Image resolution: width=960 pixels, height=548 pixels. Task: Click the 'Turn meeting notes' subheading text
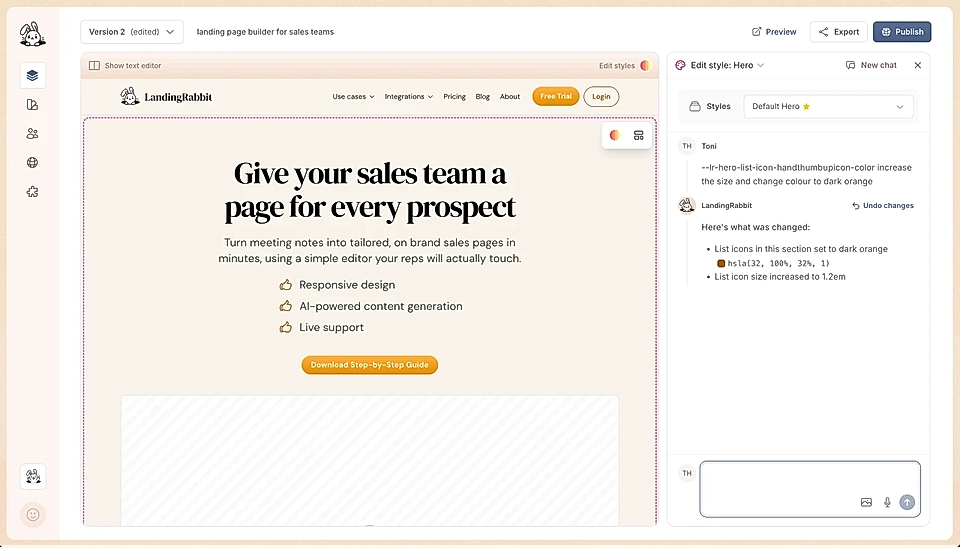370,250
